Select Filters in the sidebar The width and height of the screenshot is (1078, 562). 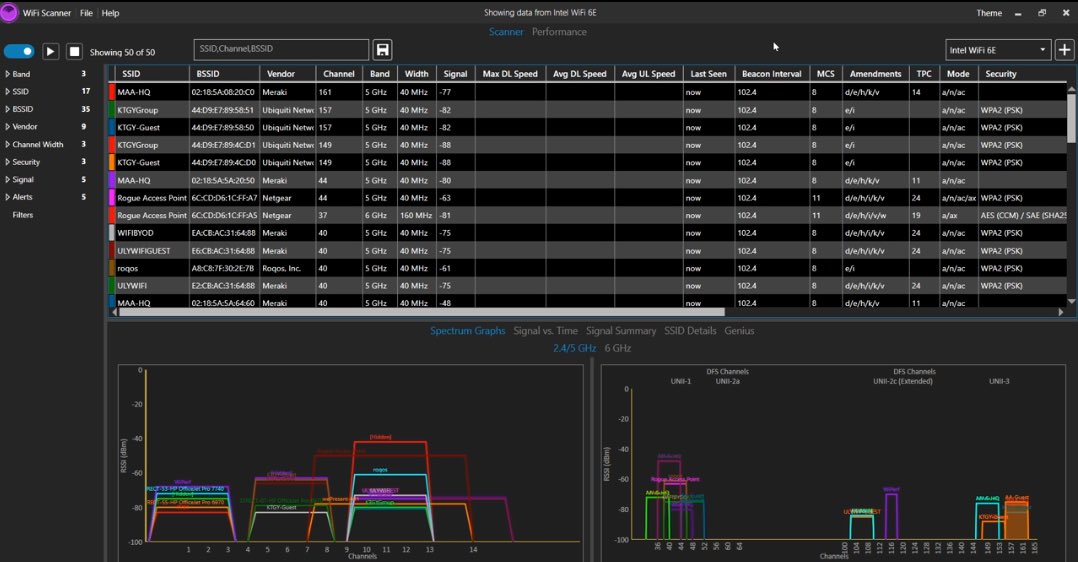click(x=23, y=215)
